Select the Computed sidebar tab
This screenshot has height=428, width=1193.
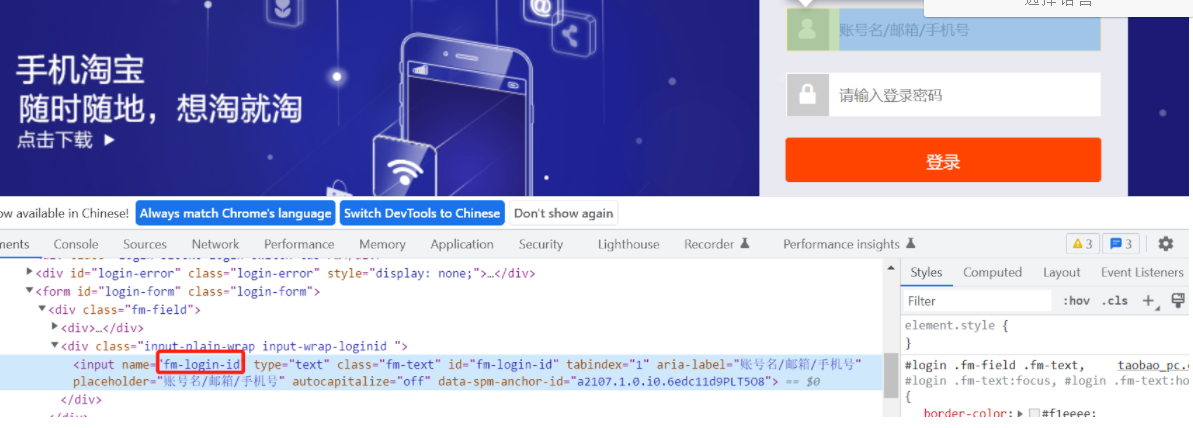tap(992, 272)
